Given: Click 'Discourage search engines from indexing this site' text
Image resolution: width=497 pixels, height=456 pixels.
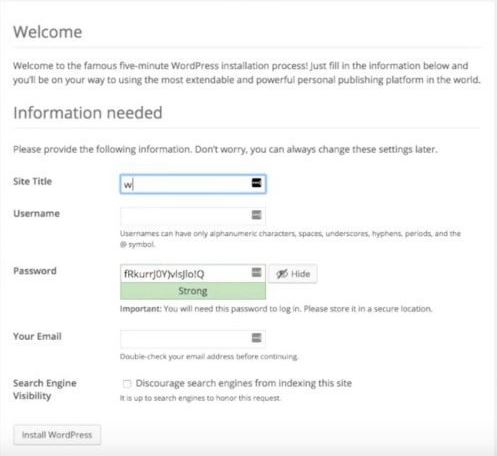Looking at the screenshot, I should click(244, 383).
